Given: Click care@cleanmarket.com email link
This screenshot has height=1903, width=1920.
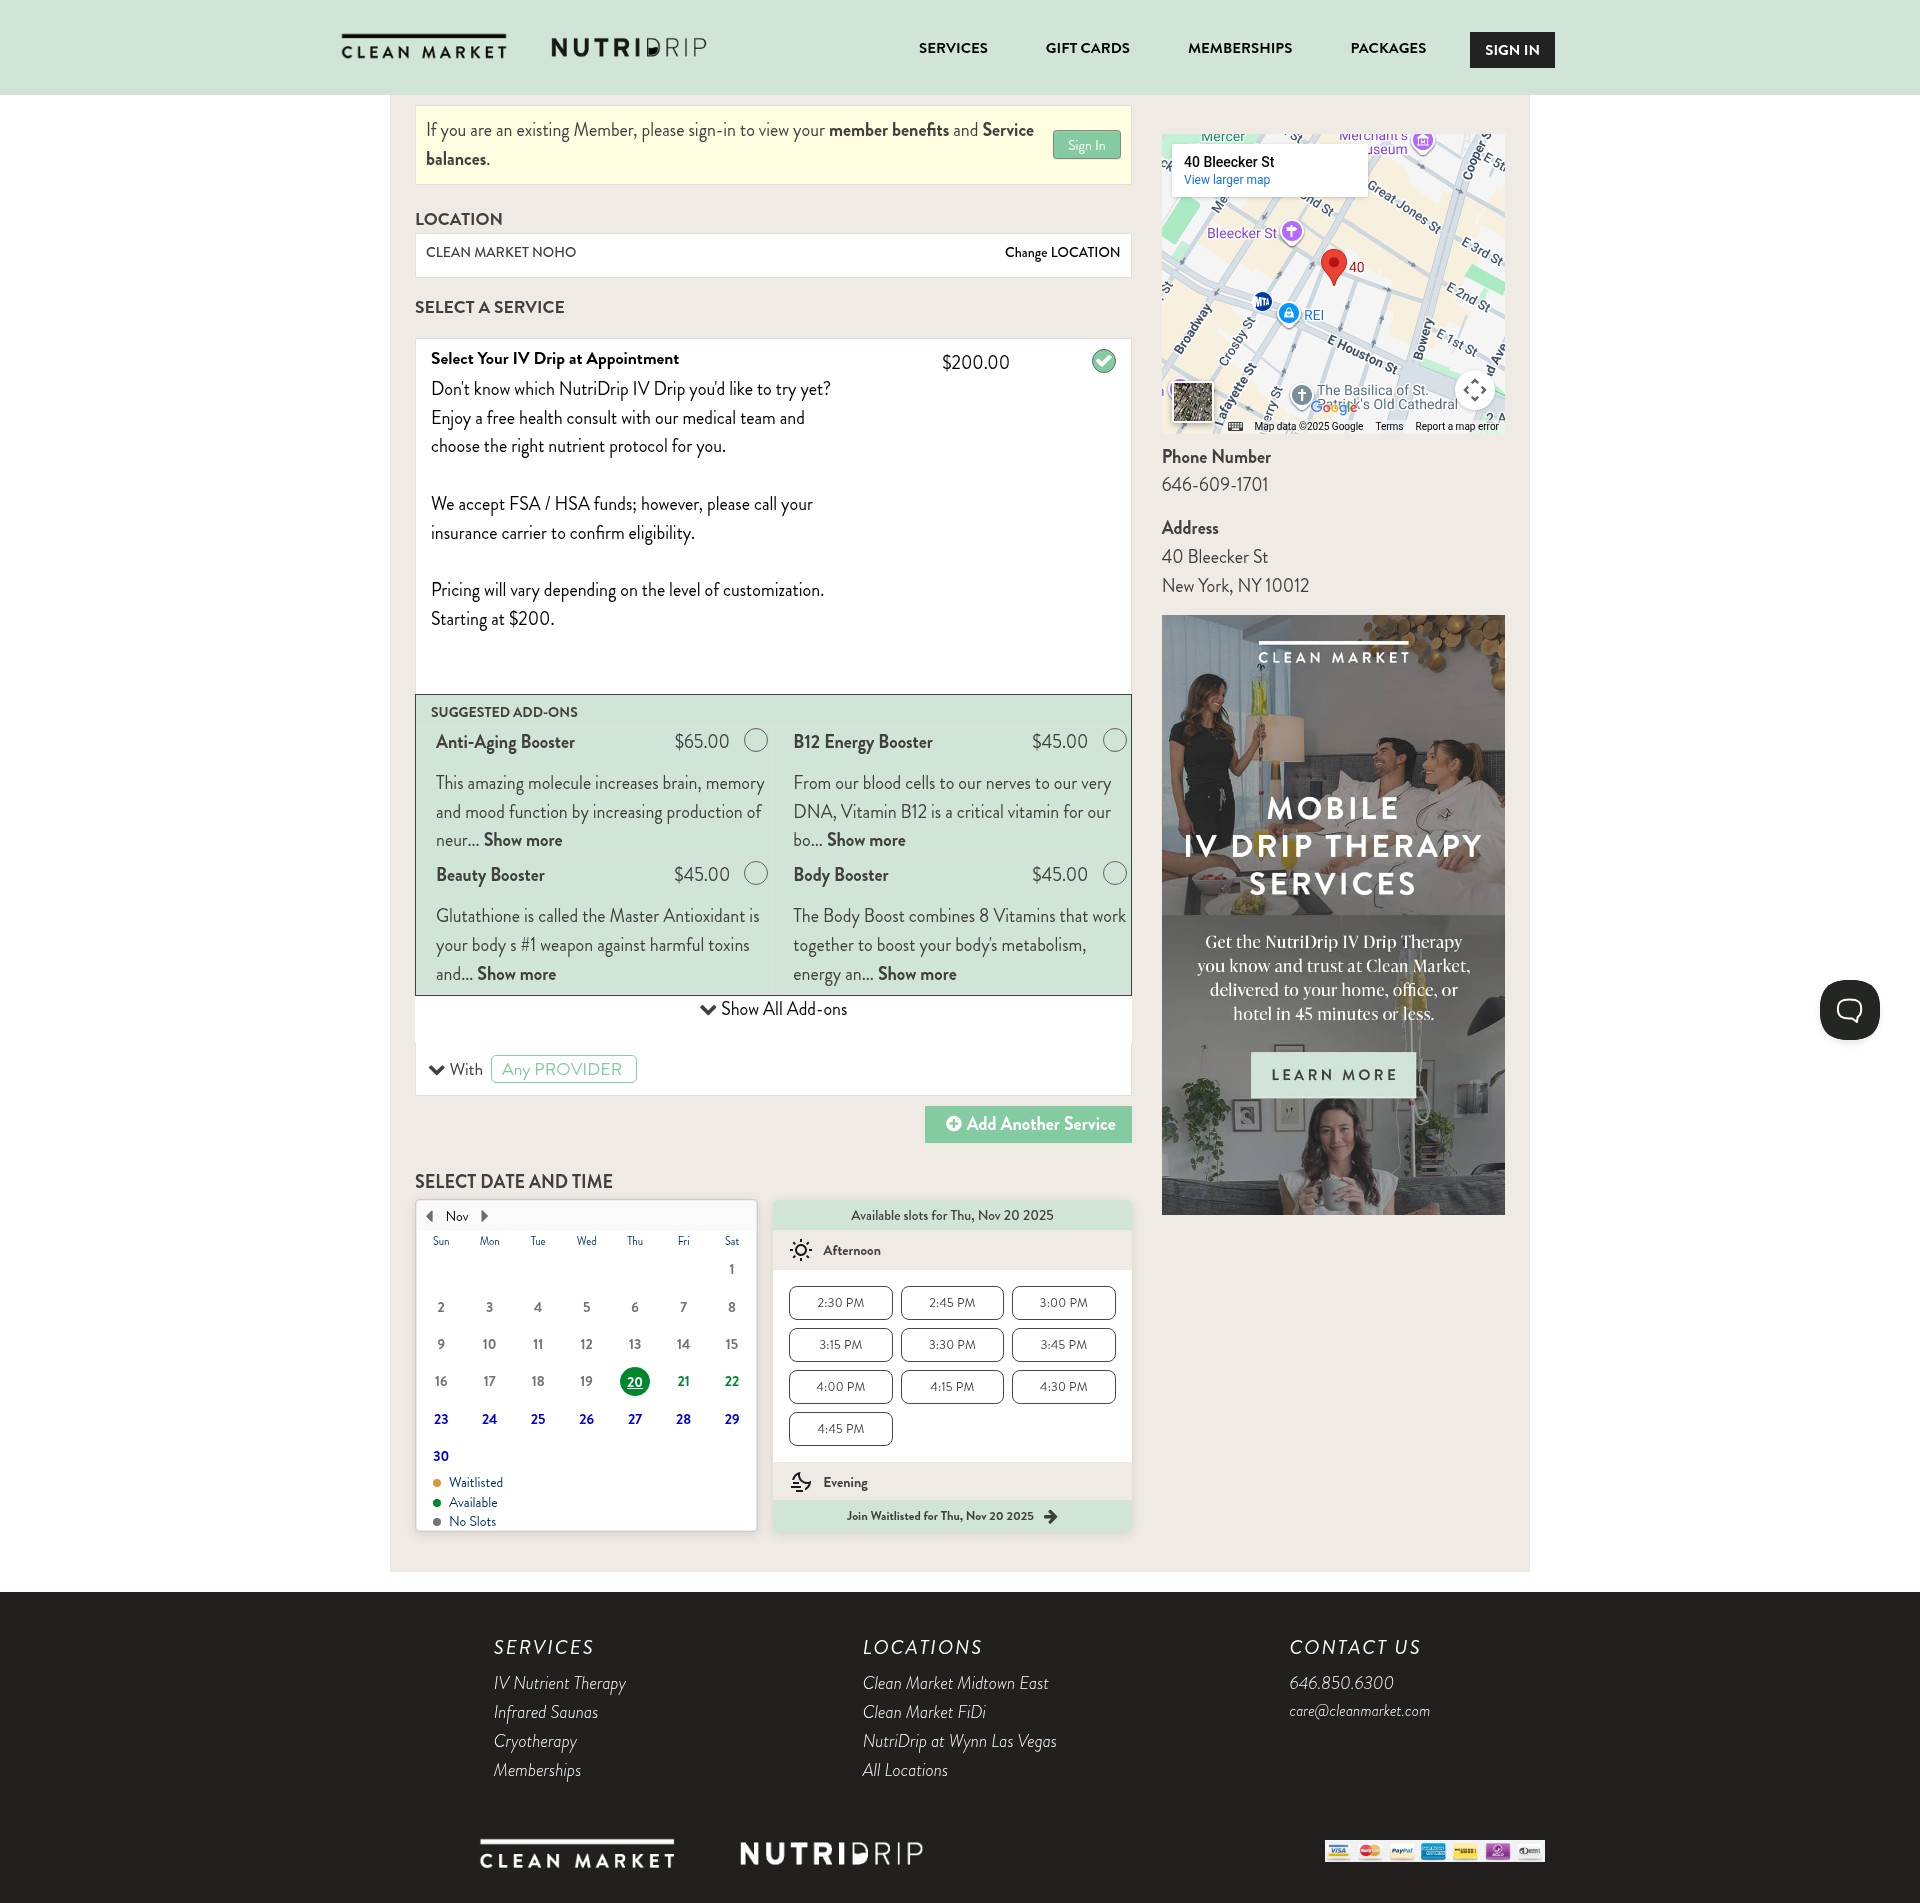Looking at the screenshot, I should [x=1359, y=1712].
